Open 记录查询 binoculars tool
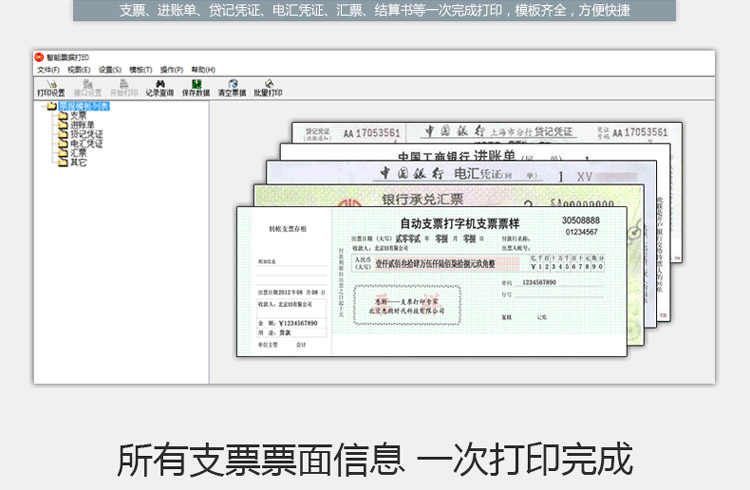 pyautogui.click(x=160, y=89)
